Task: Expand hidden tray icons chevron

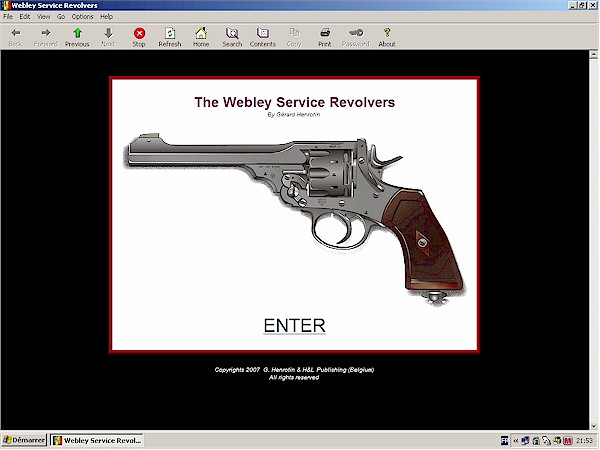Action: point(515,441)
